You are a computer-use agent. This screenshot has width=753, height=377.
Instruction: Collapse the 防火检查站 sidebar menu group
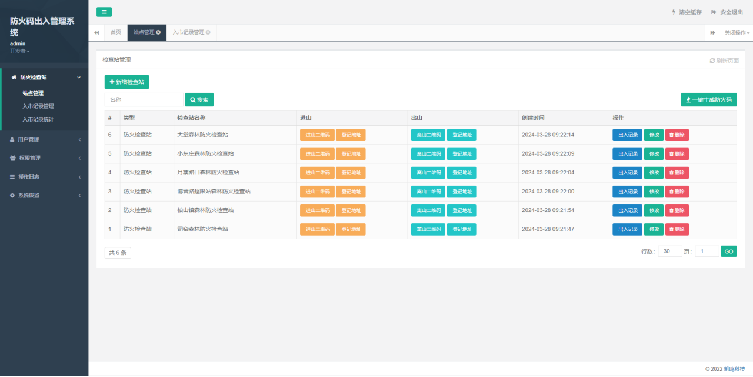45,77
